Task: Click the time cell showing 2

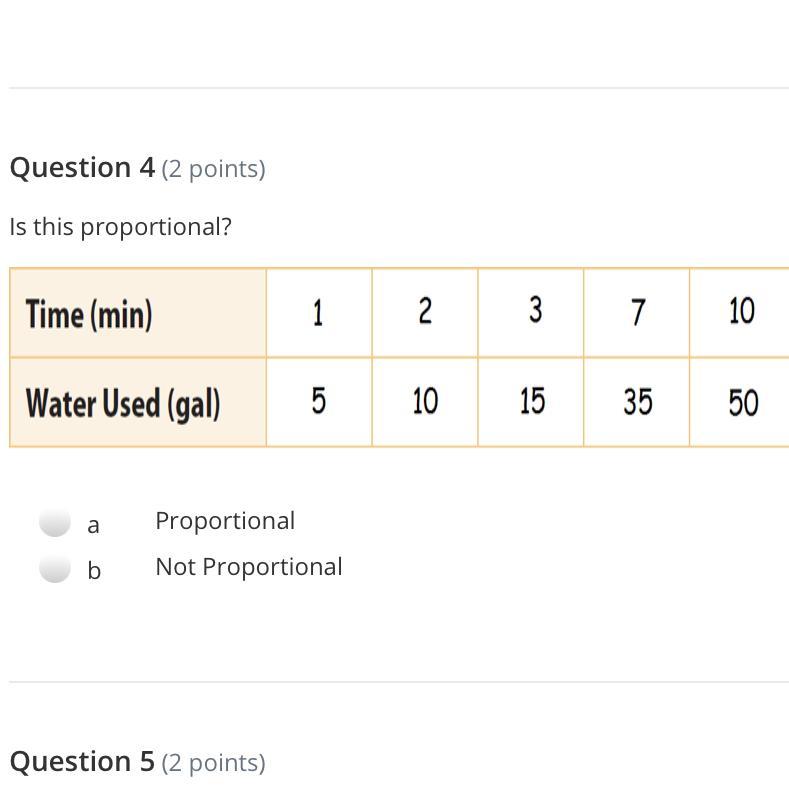Action: tap(425, 312)
